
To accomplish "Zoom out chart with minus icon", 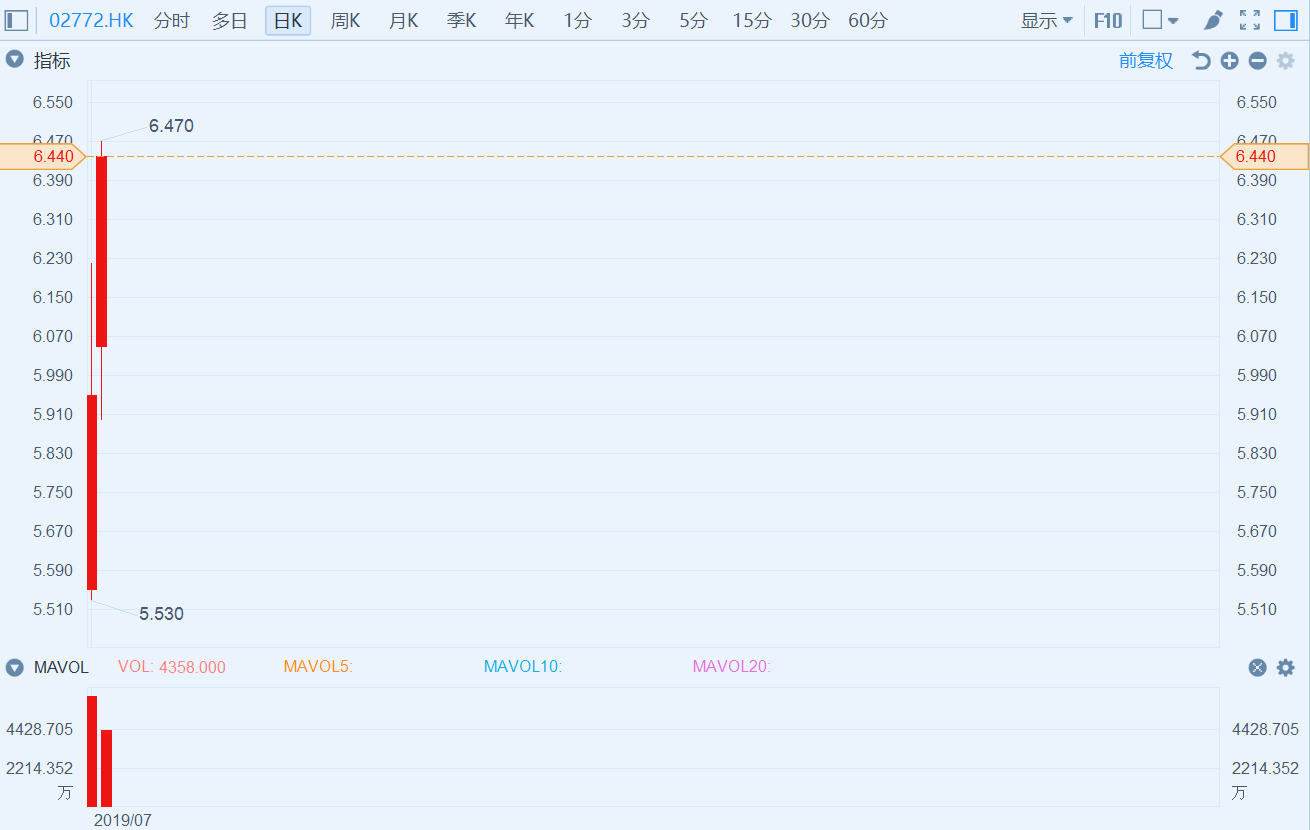I will pyautogui.click(x=1257, y=61).
